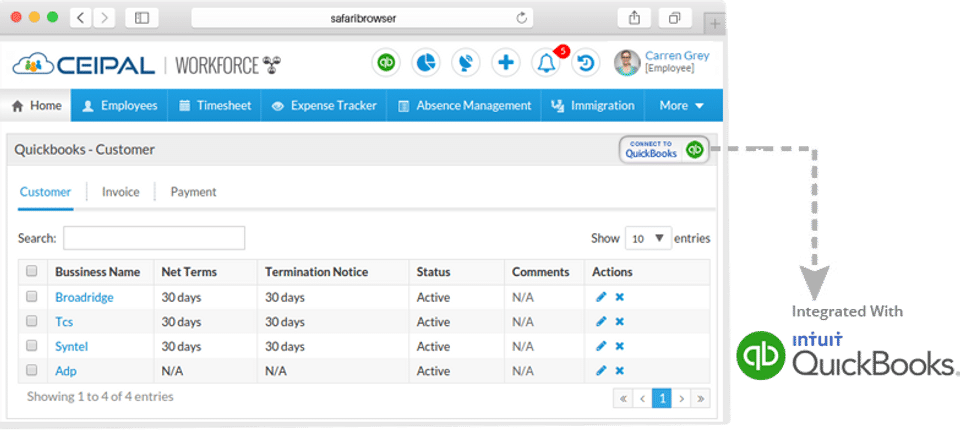Toggle the Safari sidebar
Screen dimensions: 960x431
pos(142,18)
